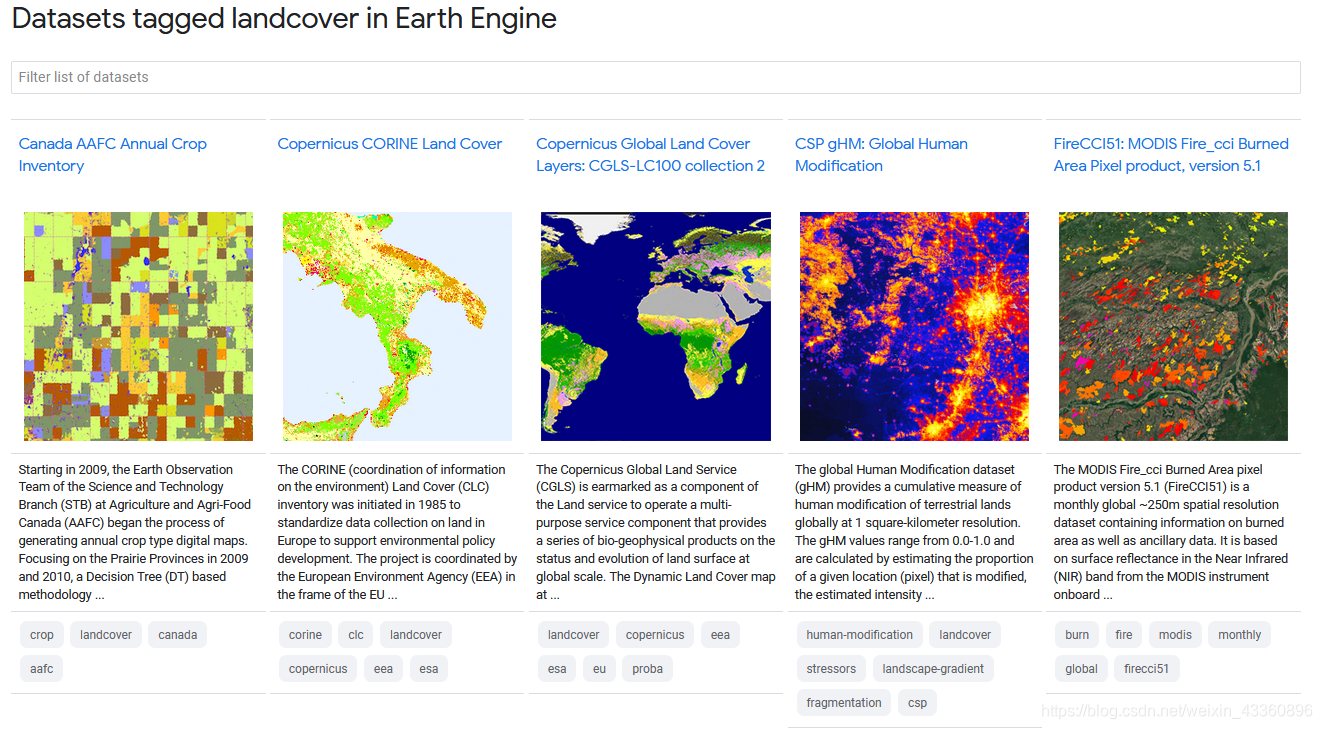Click the Copernicus Global Land Service description

pyautogui.click(x=656, y=532)
